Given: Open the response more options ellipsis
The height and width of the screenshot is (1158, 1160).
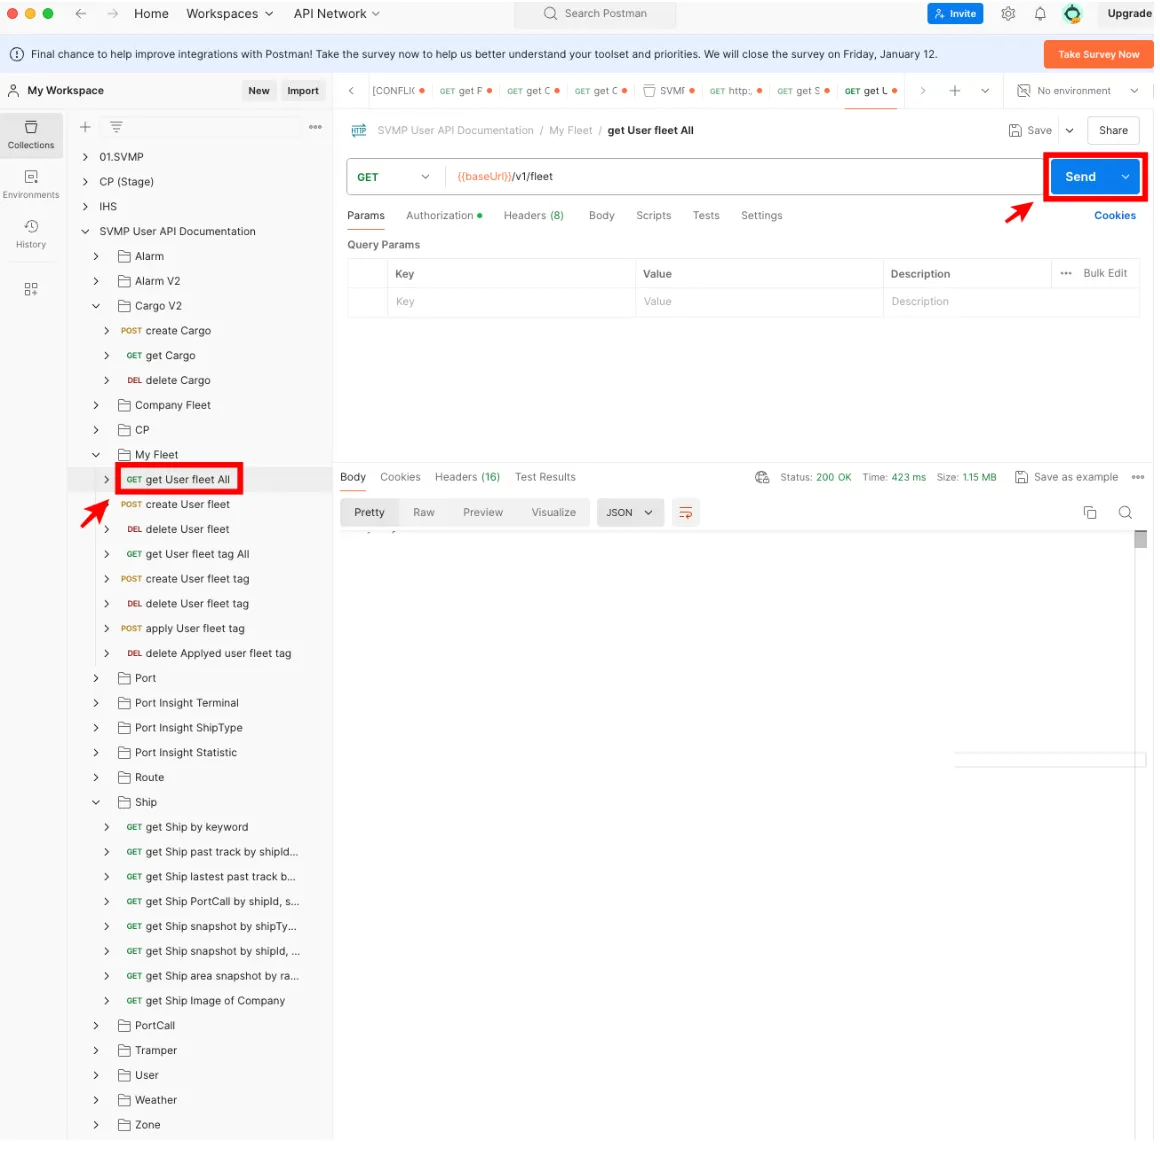Looking at the screenshot, I should 1140,478.
